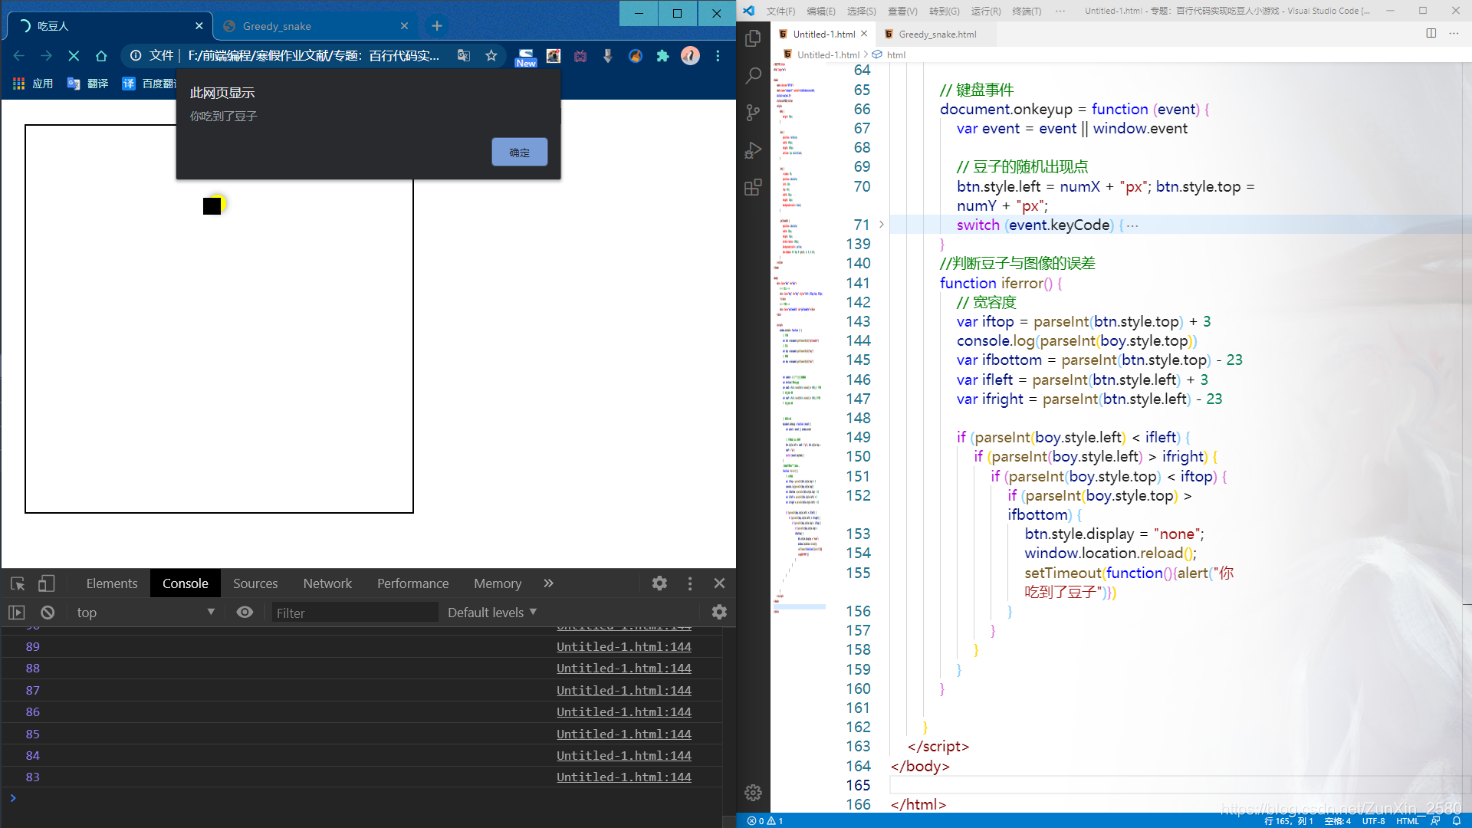1472x828 pixels.
Task: Show more DevTools tabs chevron
Action: [548, 583]
